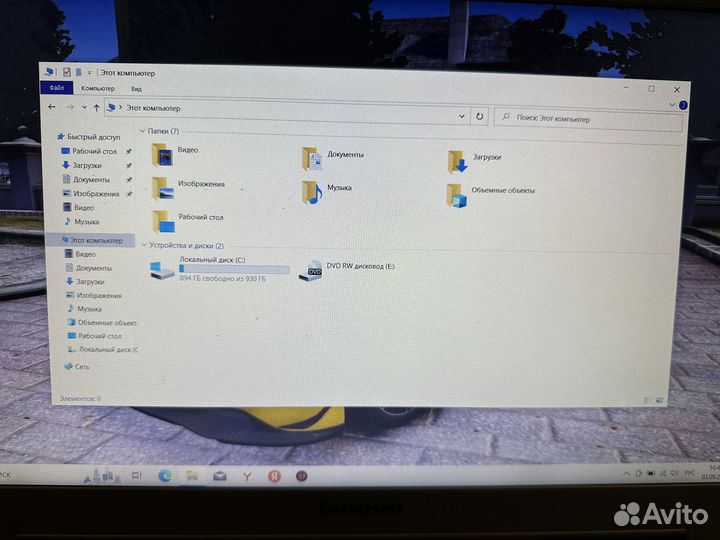Click the chevron after the address bar PC icon
The width and height of the screenshot is (720, 540).
121,107
